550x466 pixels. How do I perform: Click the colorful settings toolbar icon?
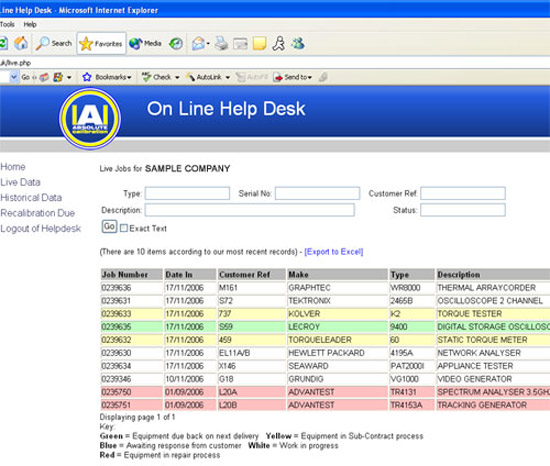click(58, 77)
